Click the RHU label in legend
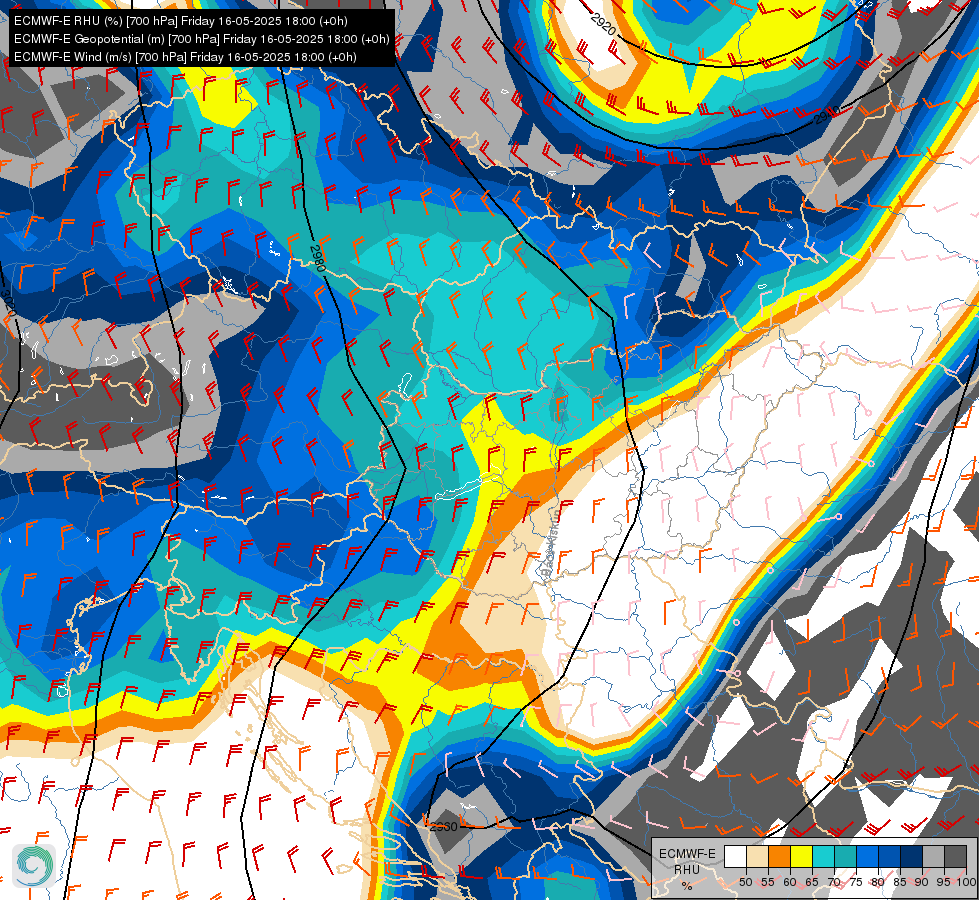The image size is (979, 900). pos(687,869)
